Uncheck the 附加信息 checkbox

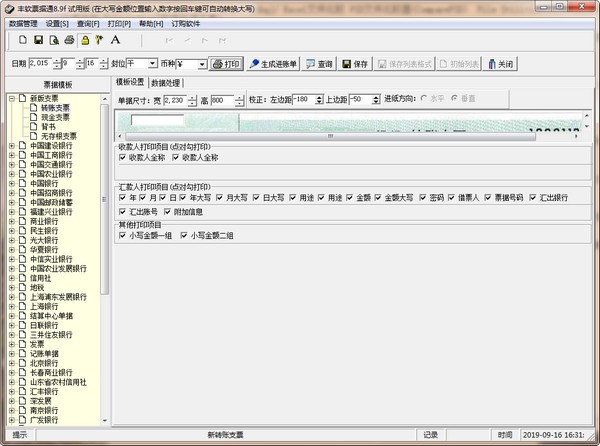point(167,212)
